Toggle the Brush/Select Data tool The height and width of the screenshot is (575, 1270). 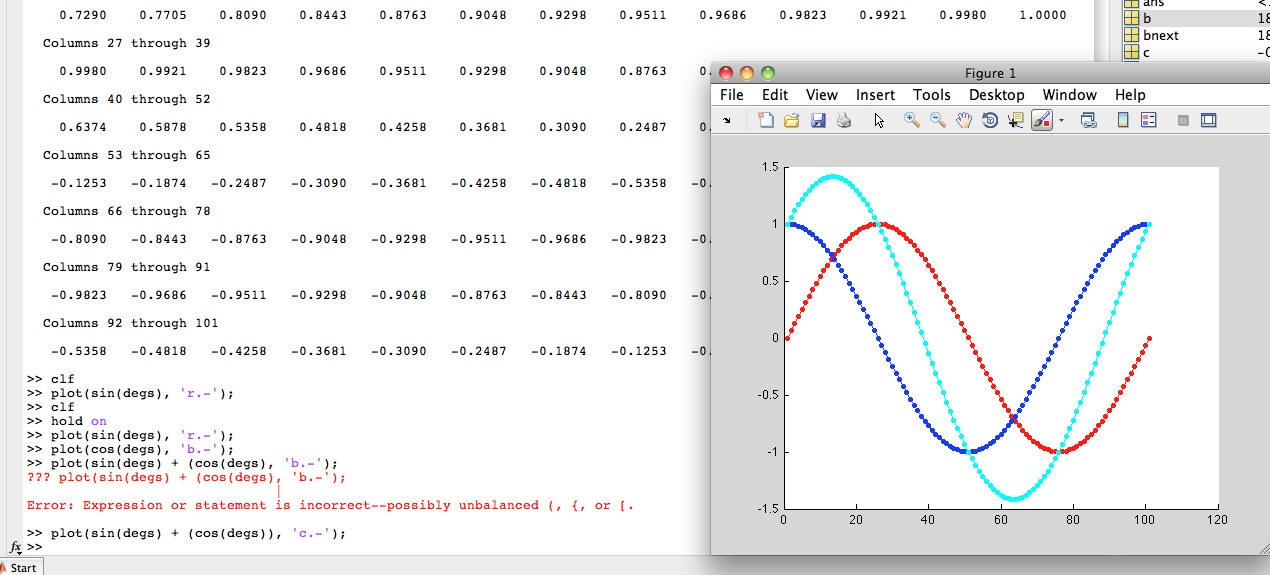[1042, 120]
